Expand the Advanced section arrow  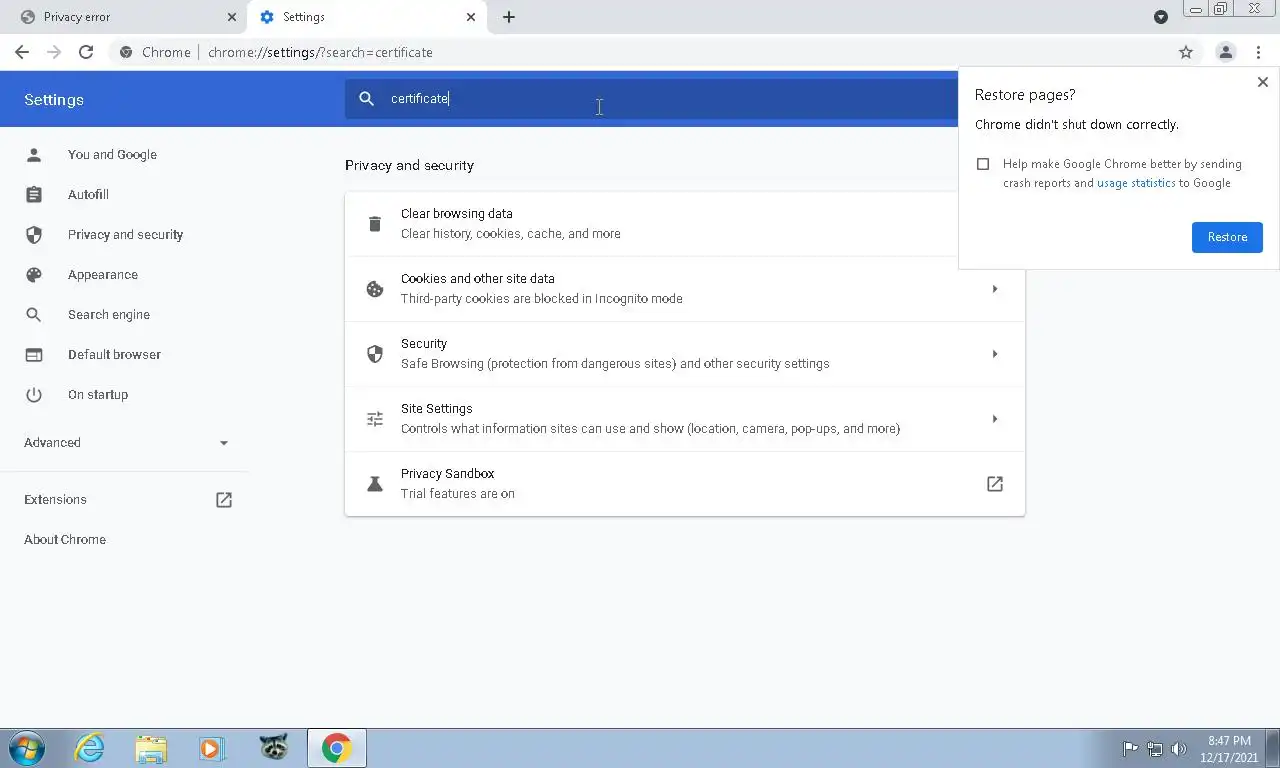224,442
